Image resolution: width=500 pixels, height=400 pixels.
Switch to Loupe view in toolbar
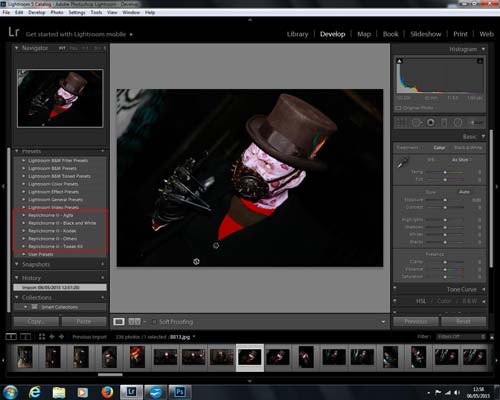coord(119,322)
